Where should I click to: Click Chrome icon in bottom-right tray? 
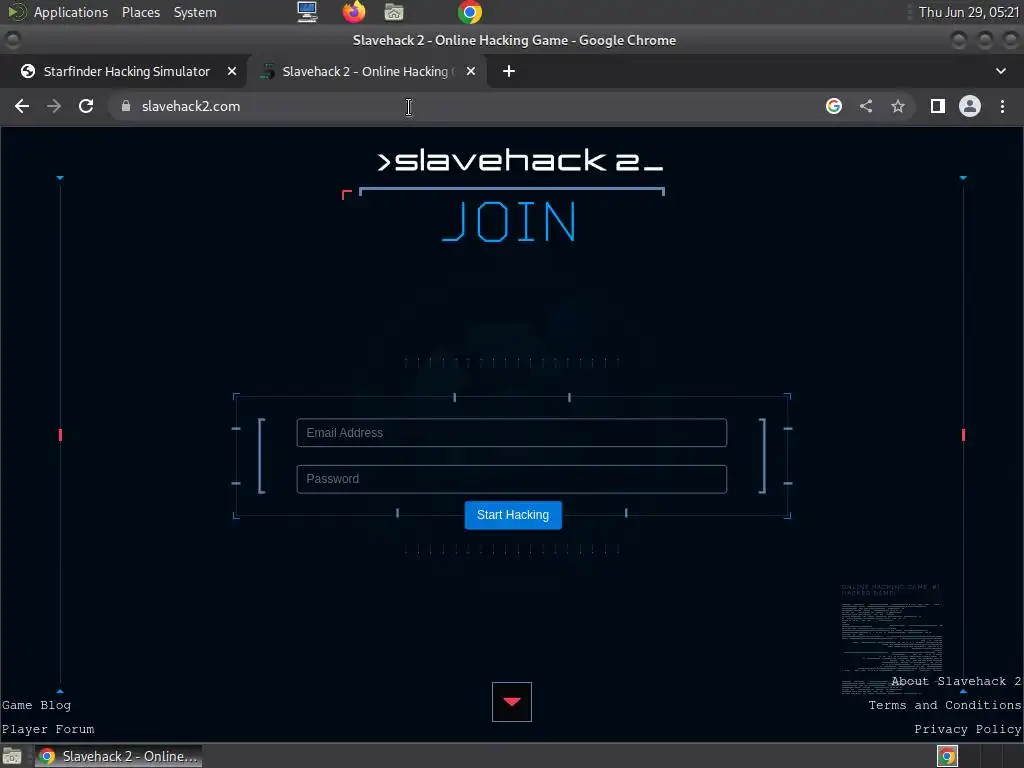click(948, 756)
